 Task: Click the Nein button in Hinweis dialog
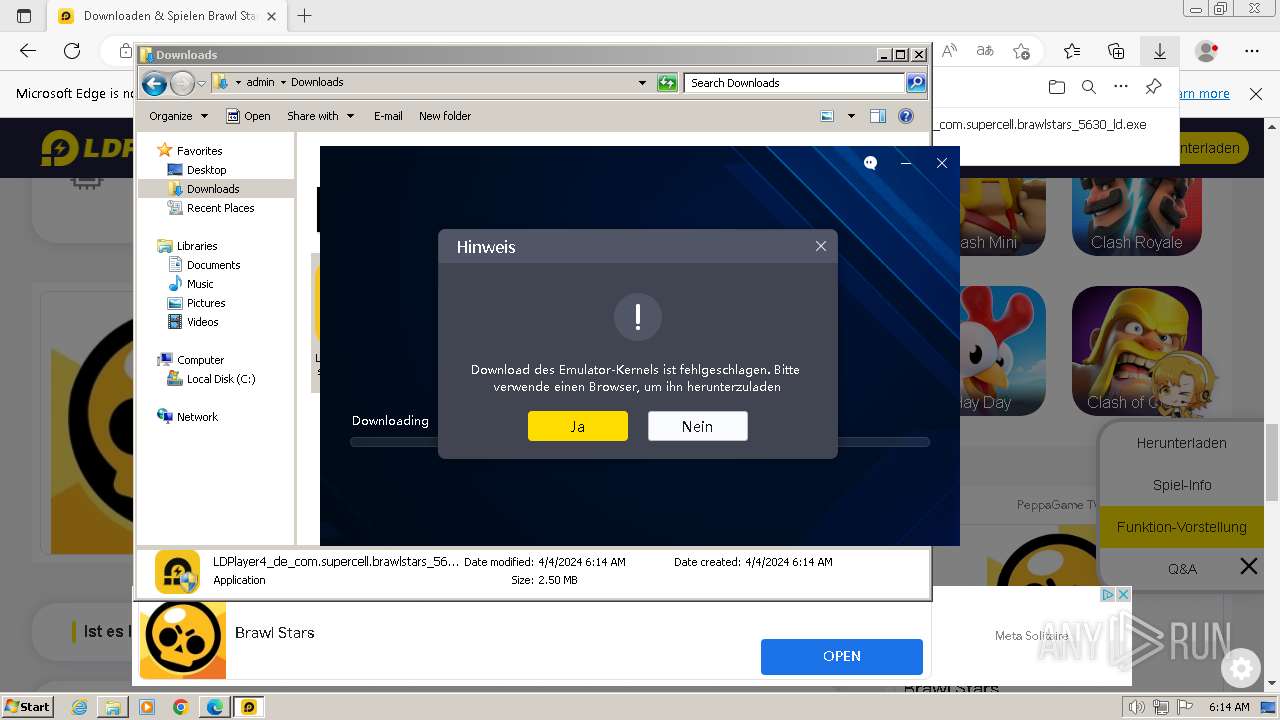[x=697, y=426]
